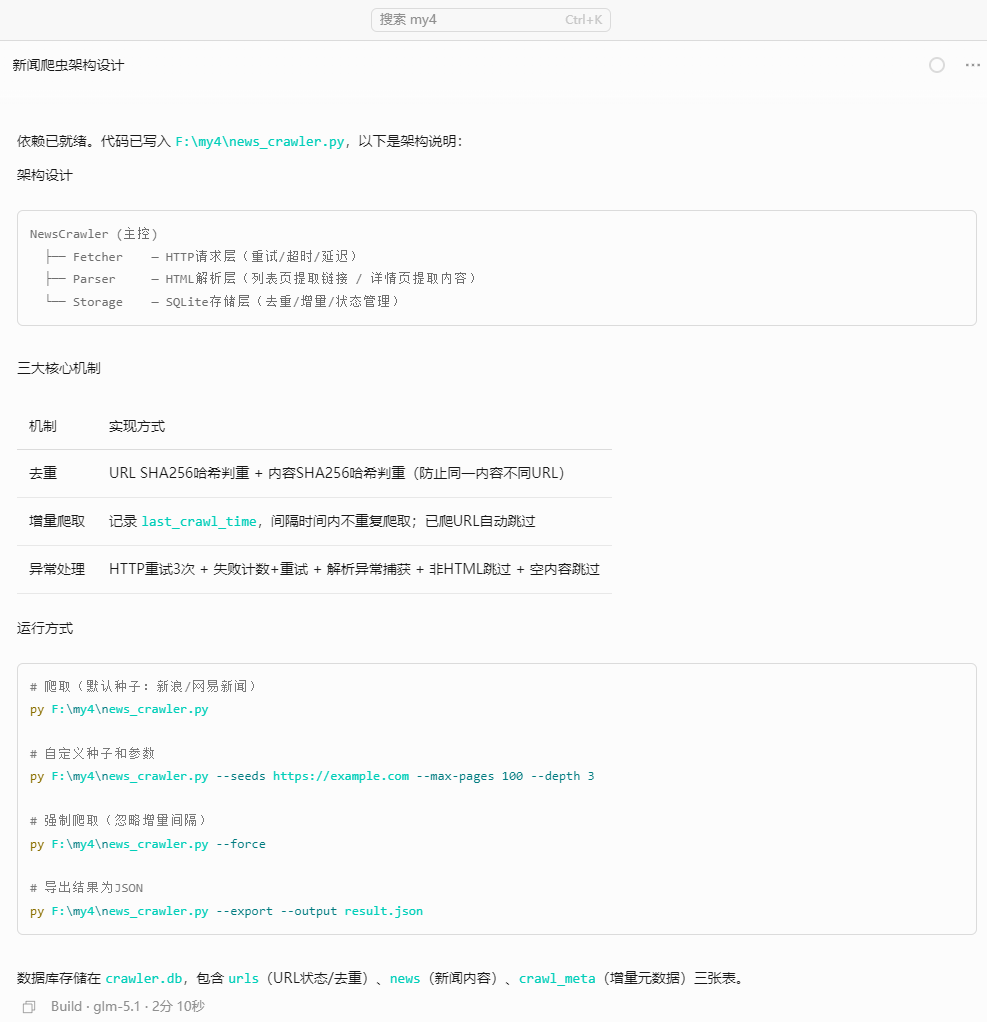Click the 三大核心机制 section heading
The image size is (987, 1022).
coord(58,368)
